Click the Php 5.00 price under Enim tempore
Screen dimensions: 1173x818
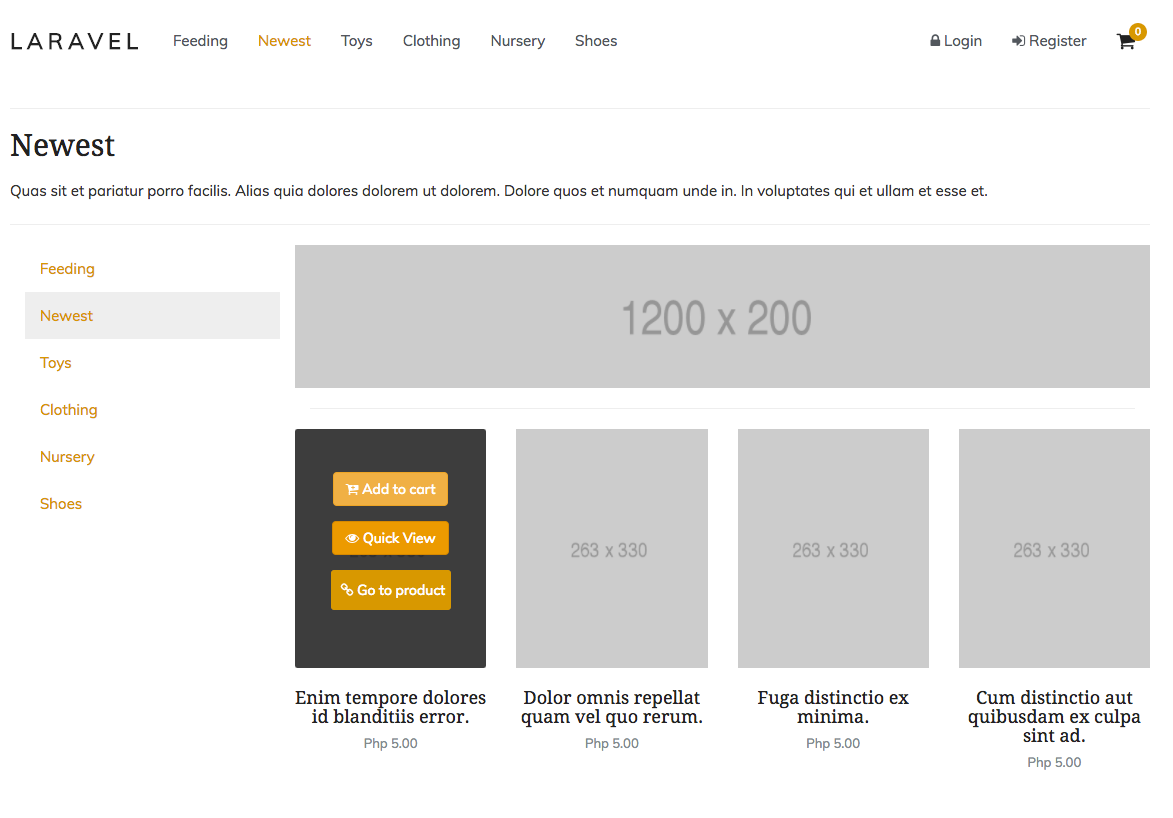click(x=391, y=744)
